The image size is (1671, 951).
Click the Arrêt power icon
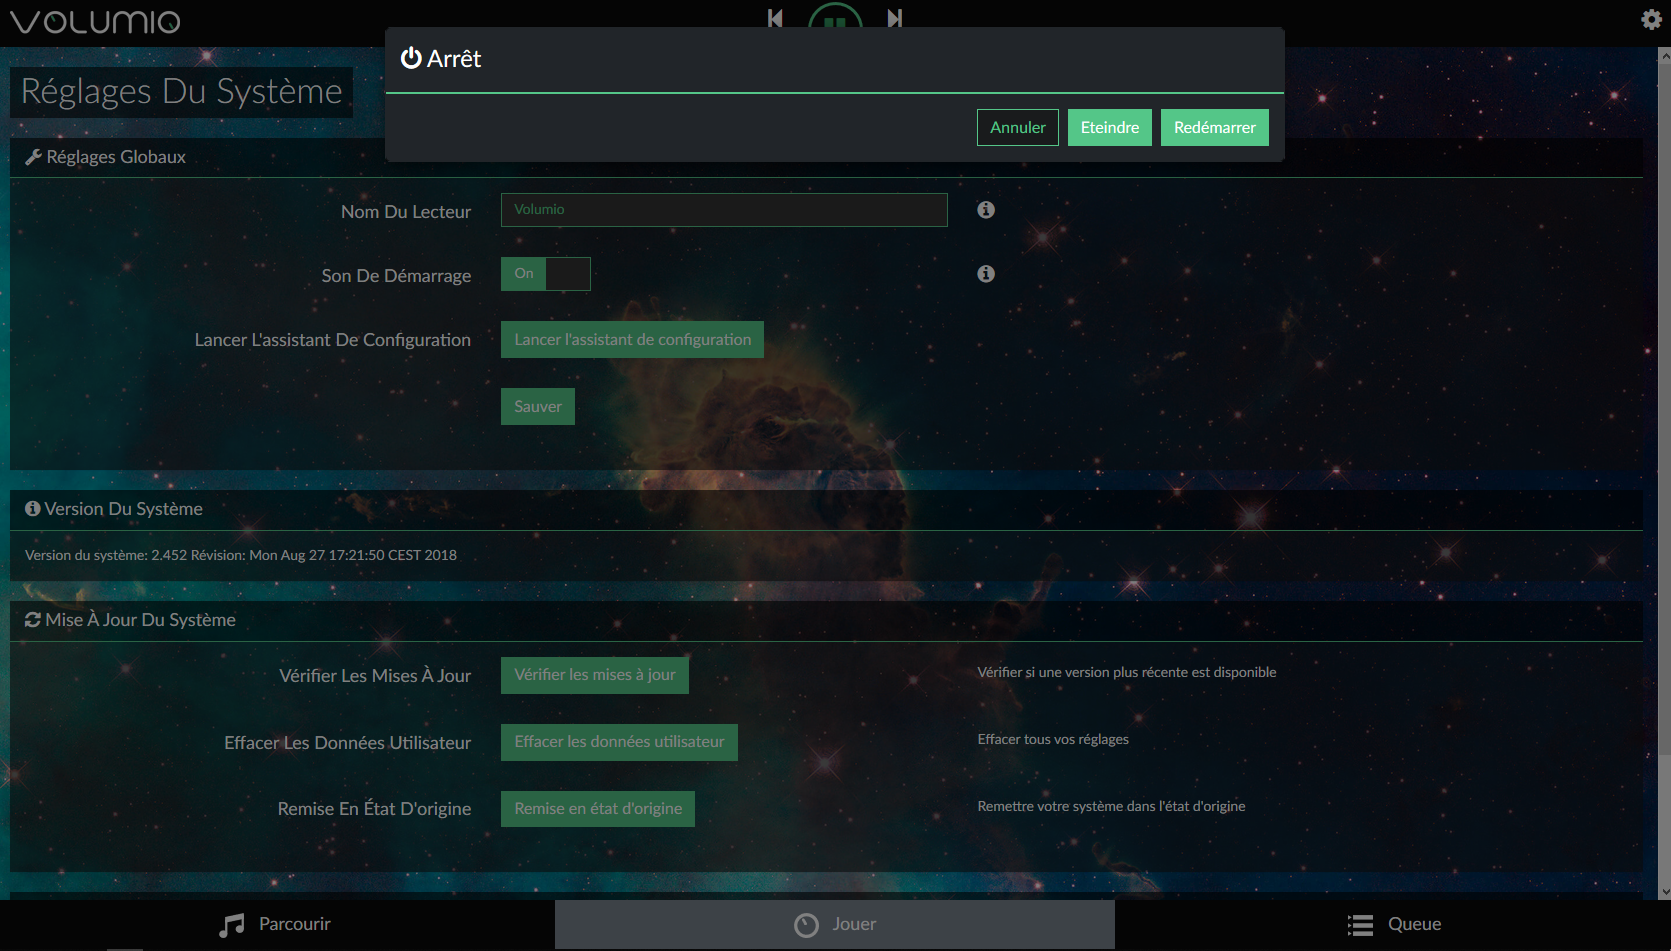411,58
